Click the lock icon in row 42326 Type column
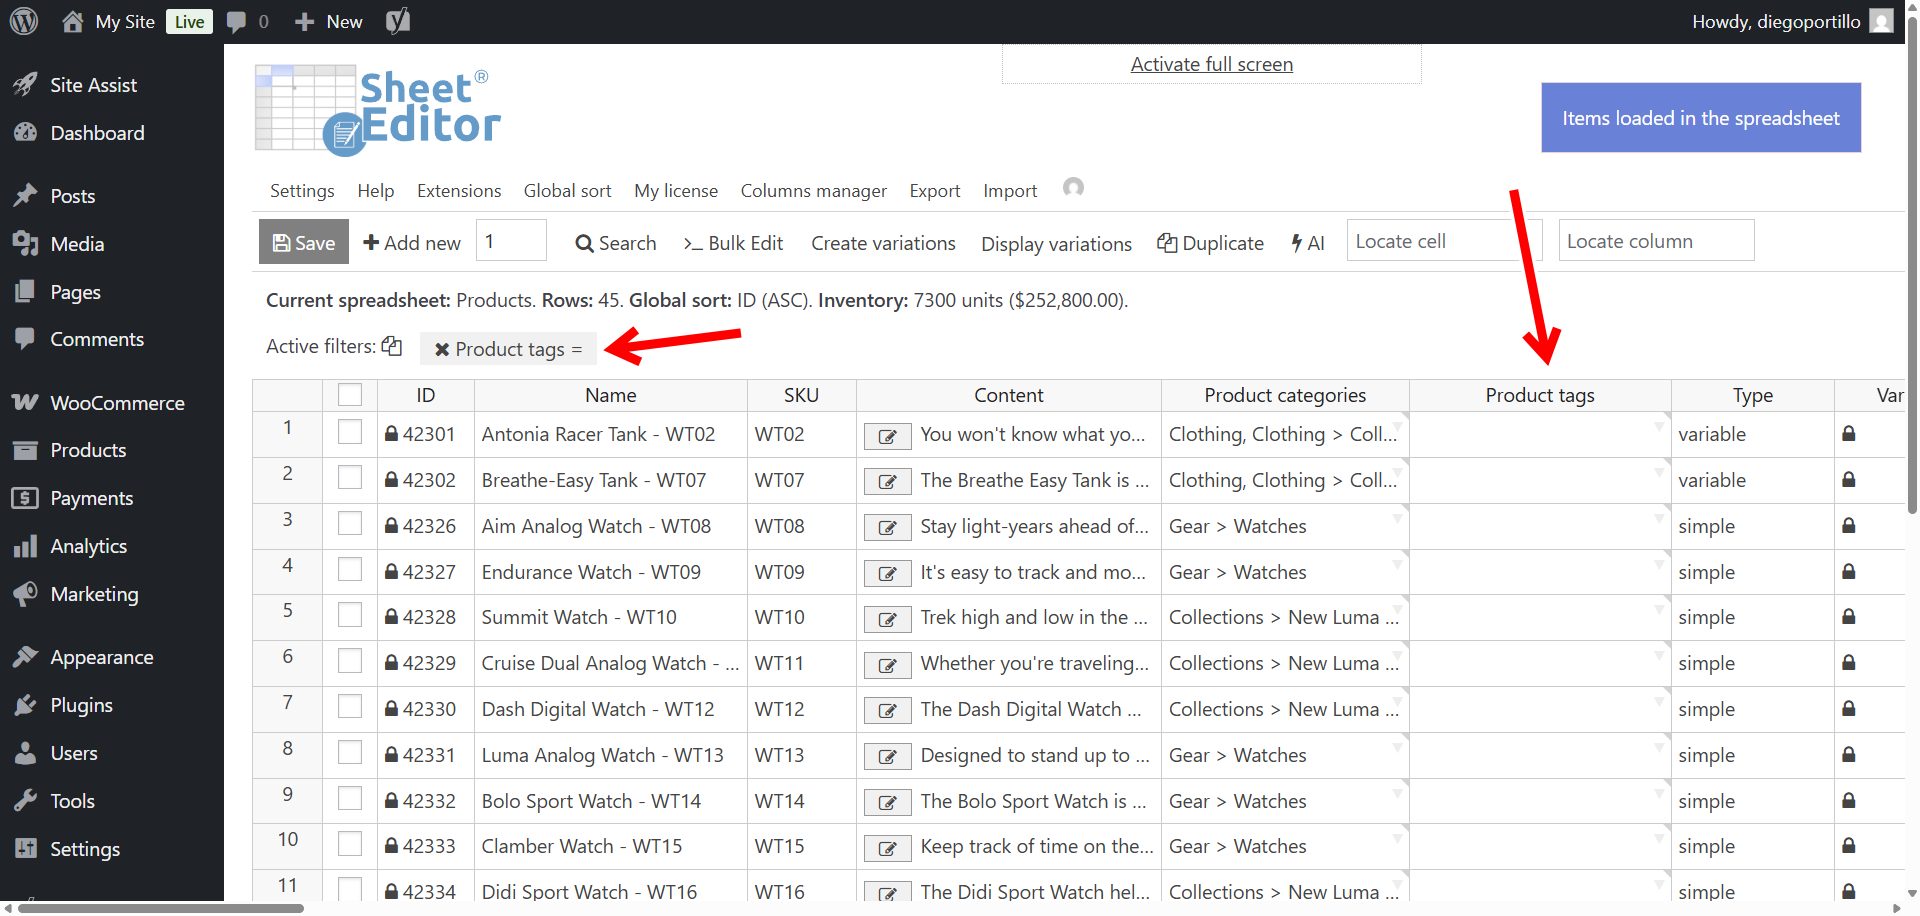Image resolution: width=1920 pixels, height=916 pixels. click(x=1849, y=526)
